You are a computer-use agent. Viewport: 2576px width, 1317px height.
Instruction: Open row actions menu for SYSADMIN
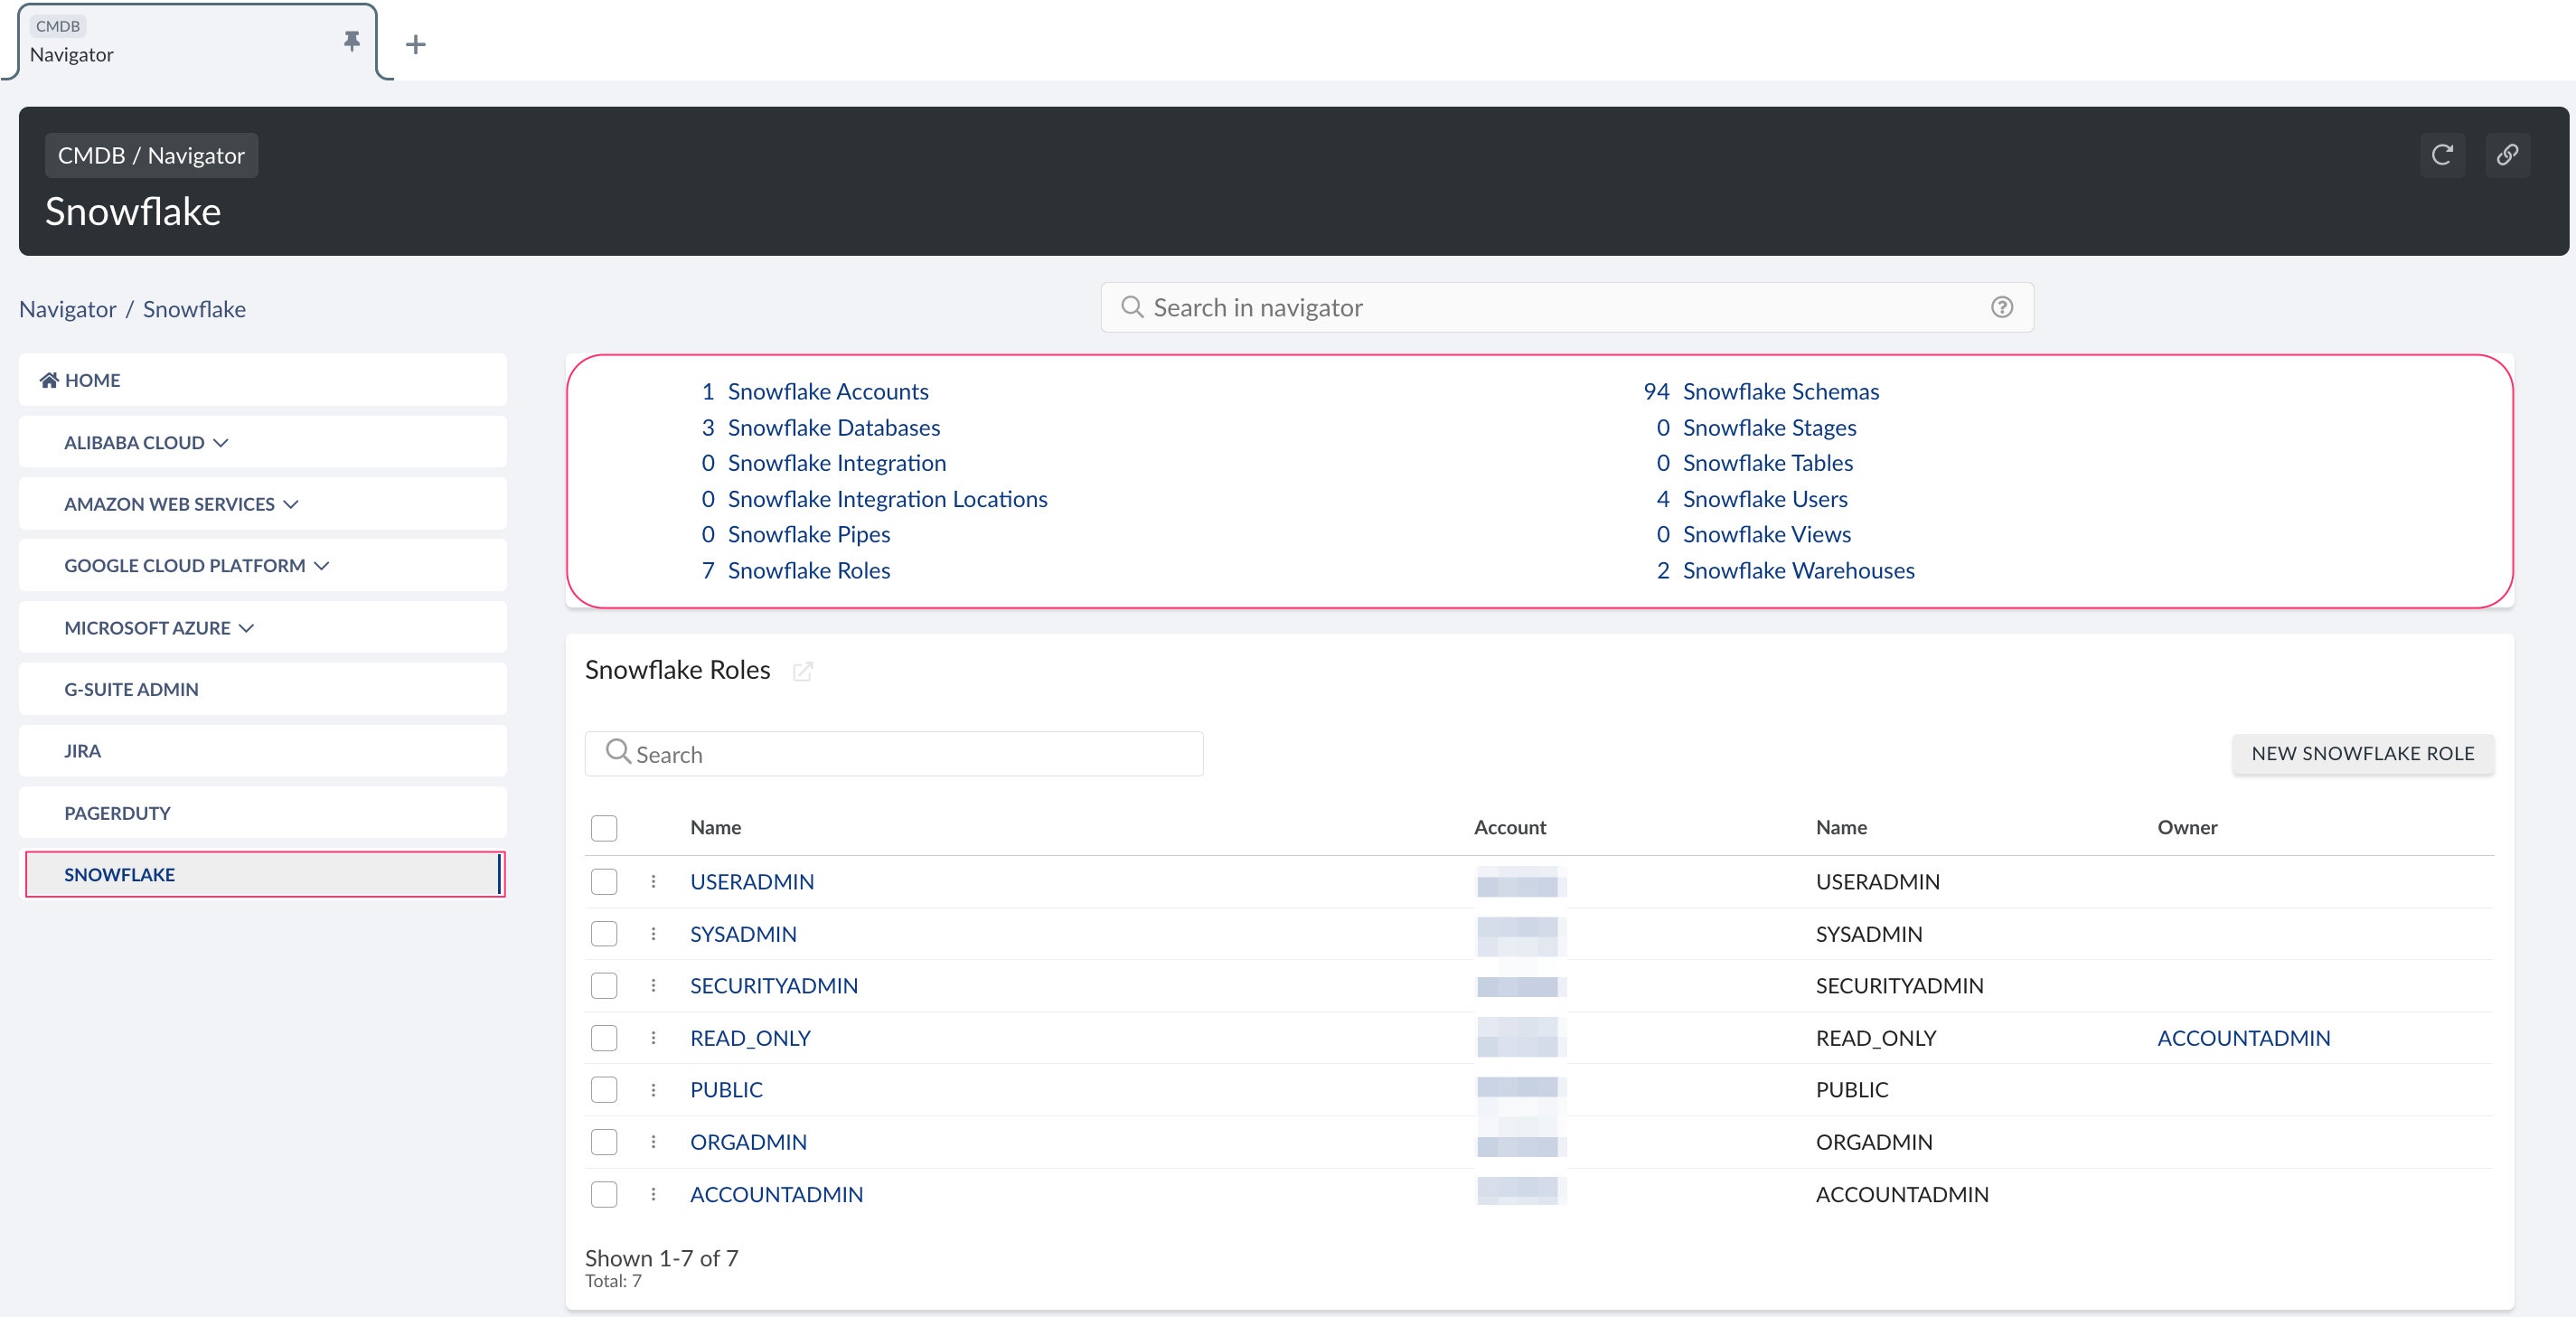coord(653,934)
